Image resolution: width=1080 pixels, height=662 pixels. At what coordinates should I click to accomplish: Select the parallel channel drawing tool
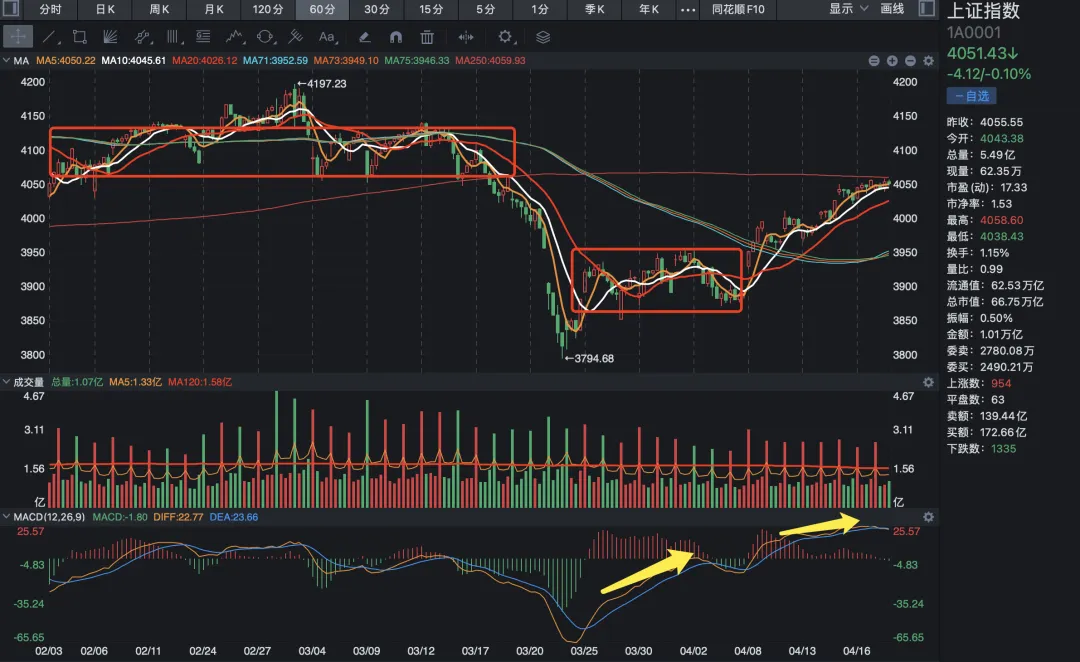point(142,37)
